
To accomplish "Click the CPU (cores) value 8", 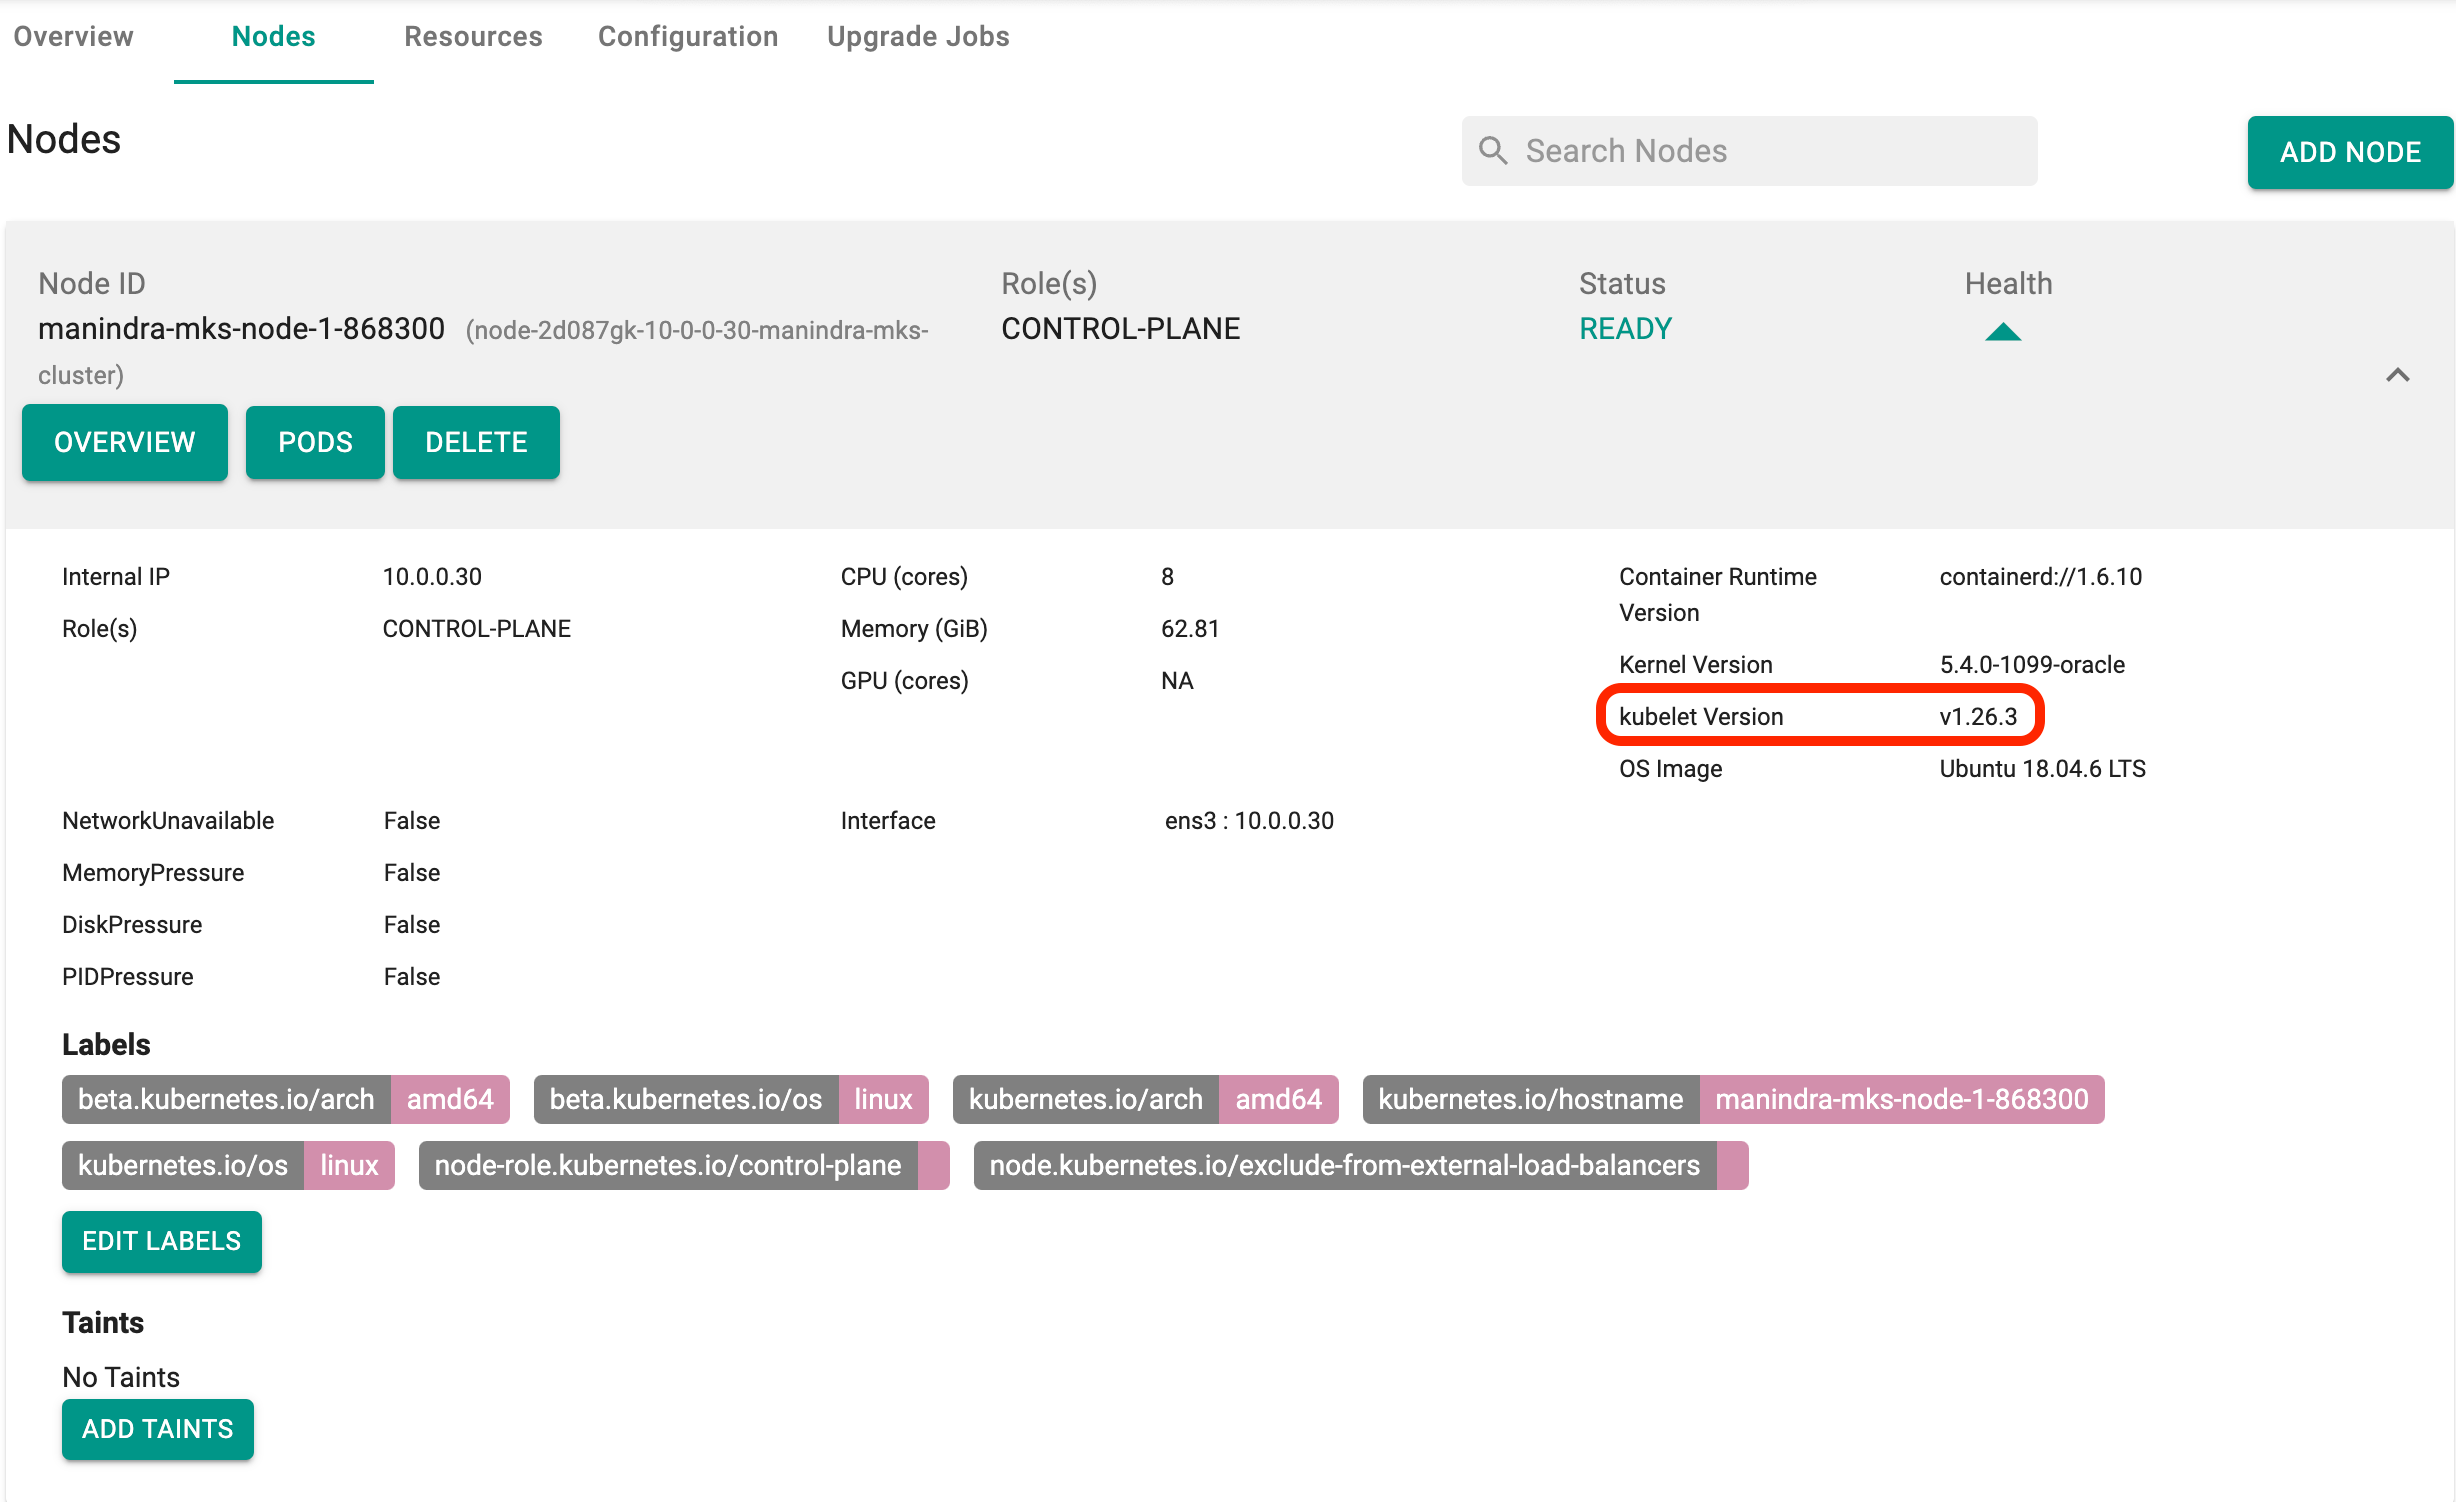I will point(1167,577).
